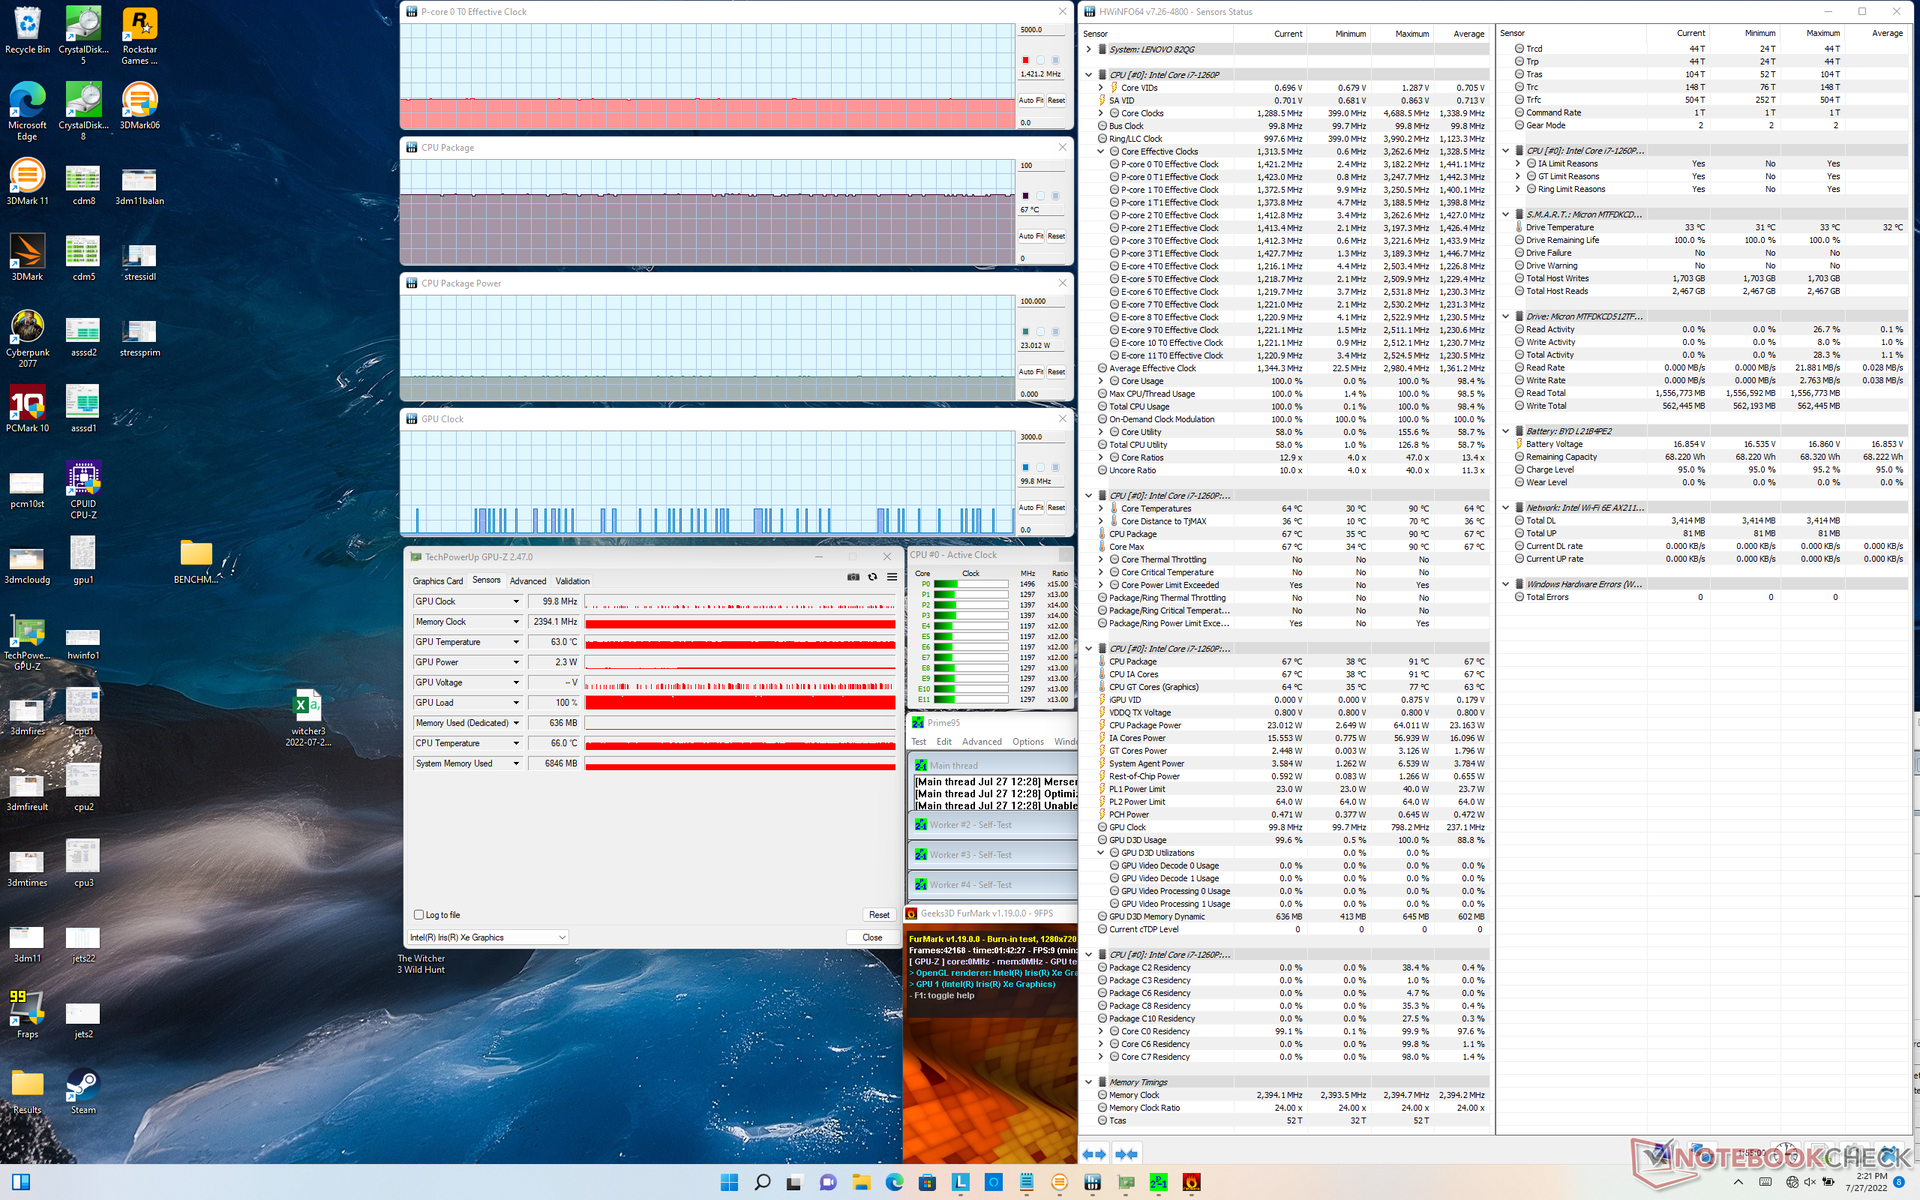This screenshot has height=1200, width=1920.
Task: Open the Prime95 Options menu
Action: tap(1027, 742)
